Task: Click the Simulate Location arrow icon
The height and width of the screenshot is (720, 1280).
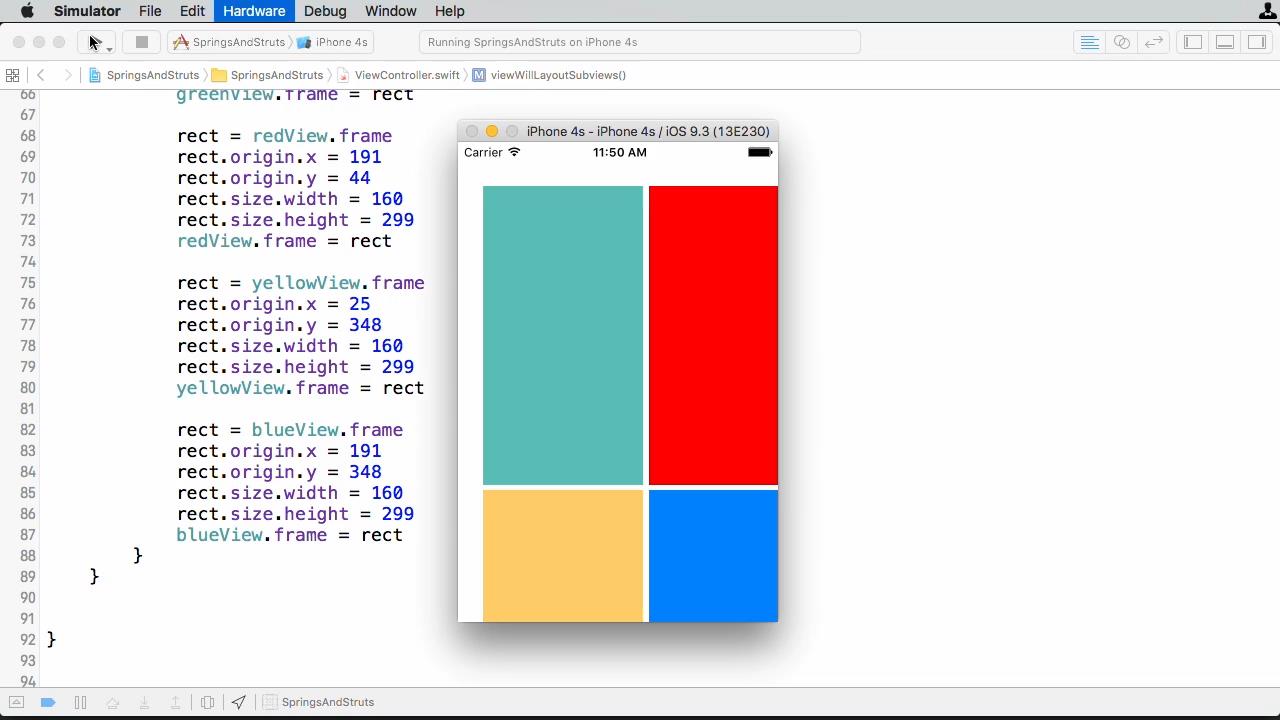Action: (238, 702)
